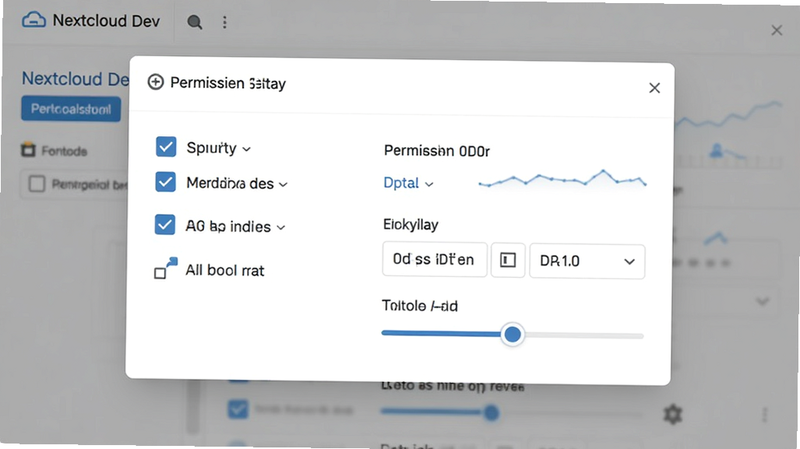Screen dimensions: 800x449
Task: Uncheck the Merddixa des checkbox
Action: tap(165, 182)
